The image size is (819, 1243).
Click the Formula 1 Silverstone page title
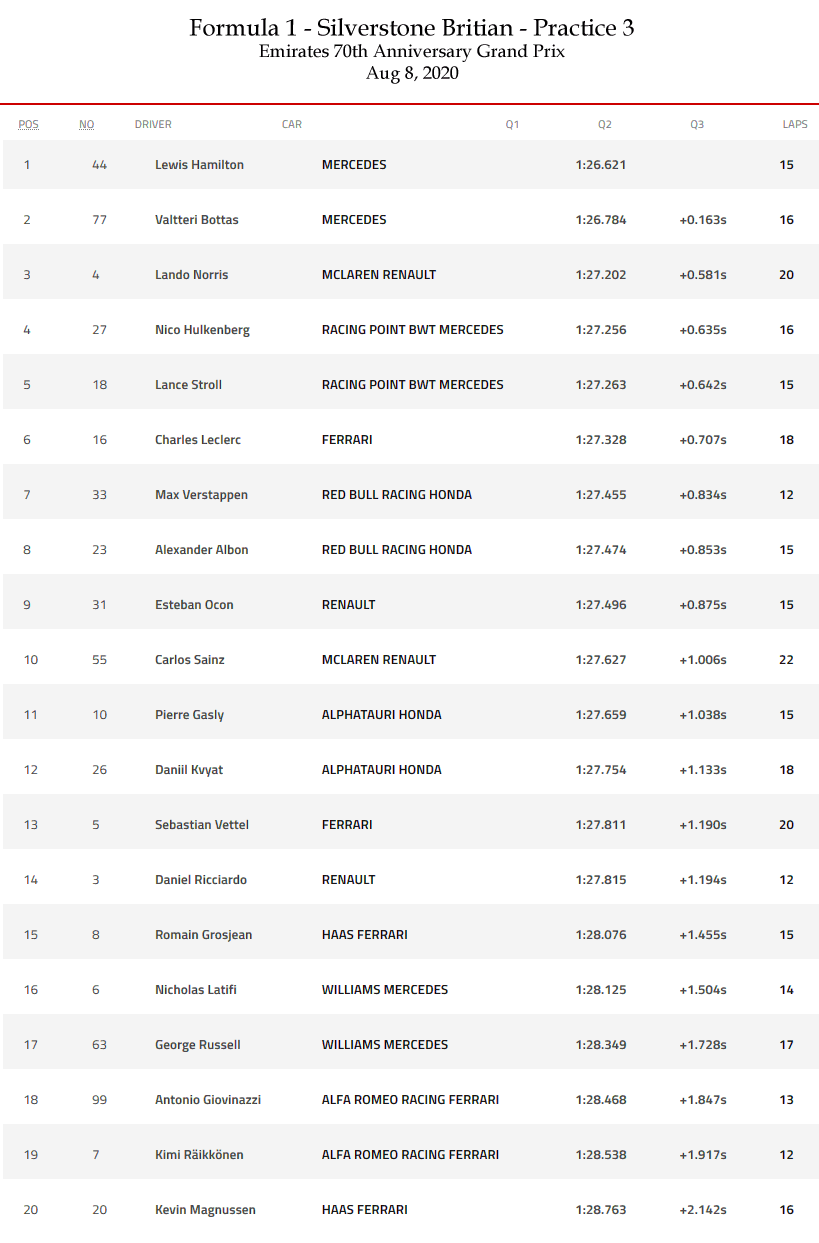(x=411, y=28)
